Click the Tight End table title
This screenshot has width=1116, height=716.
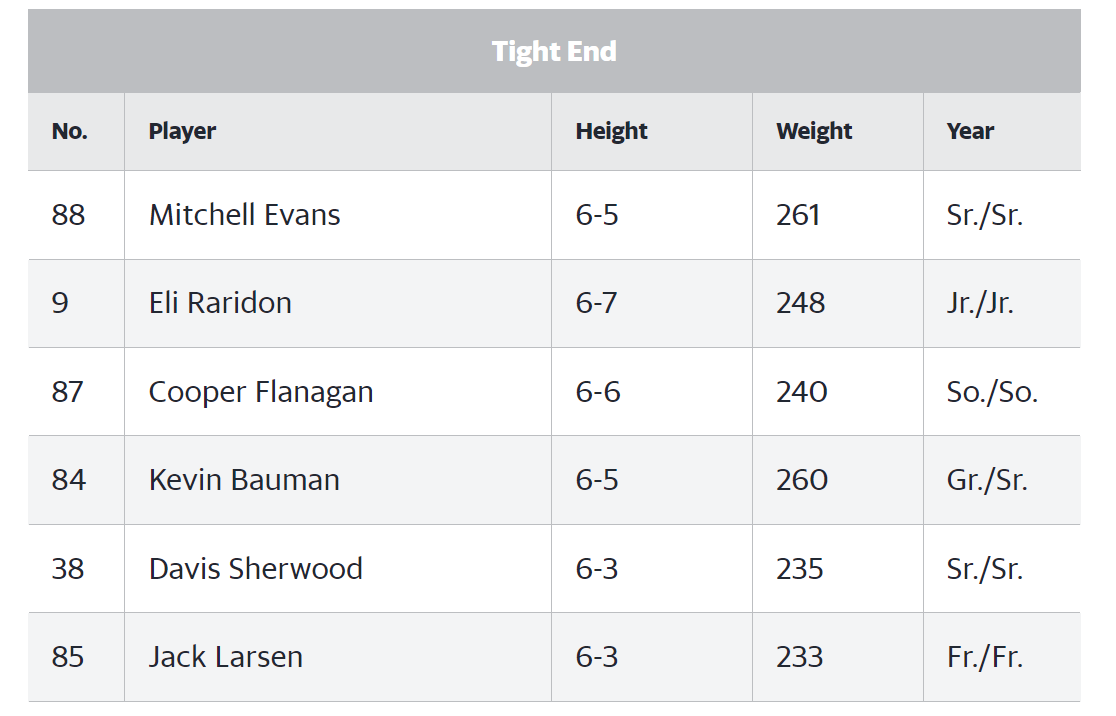[x=554, y=52]
